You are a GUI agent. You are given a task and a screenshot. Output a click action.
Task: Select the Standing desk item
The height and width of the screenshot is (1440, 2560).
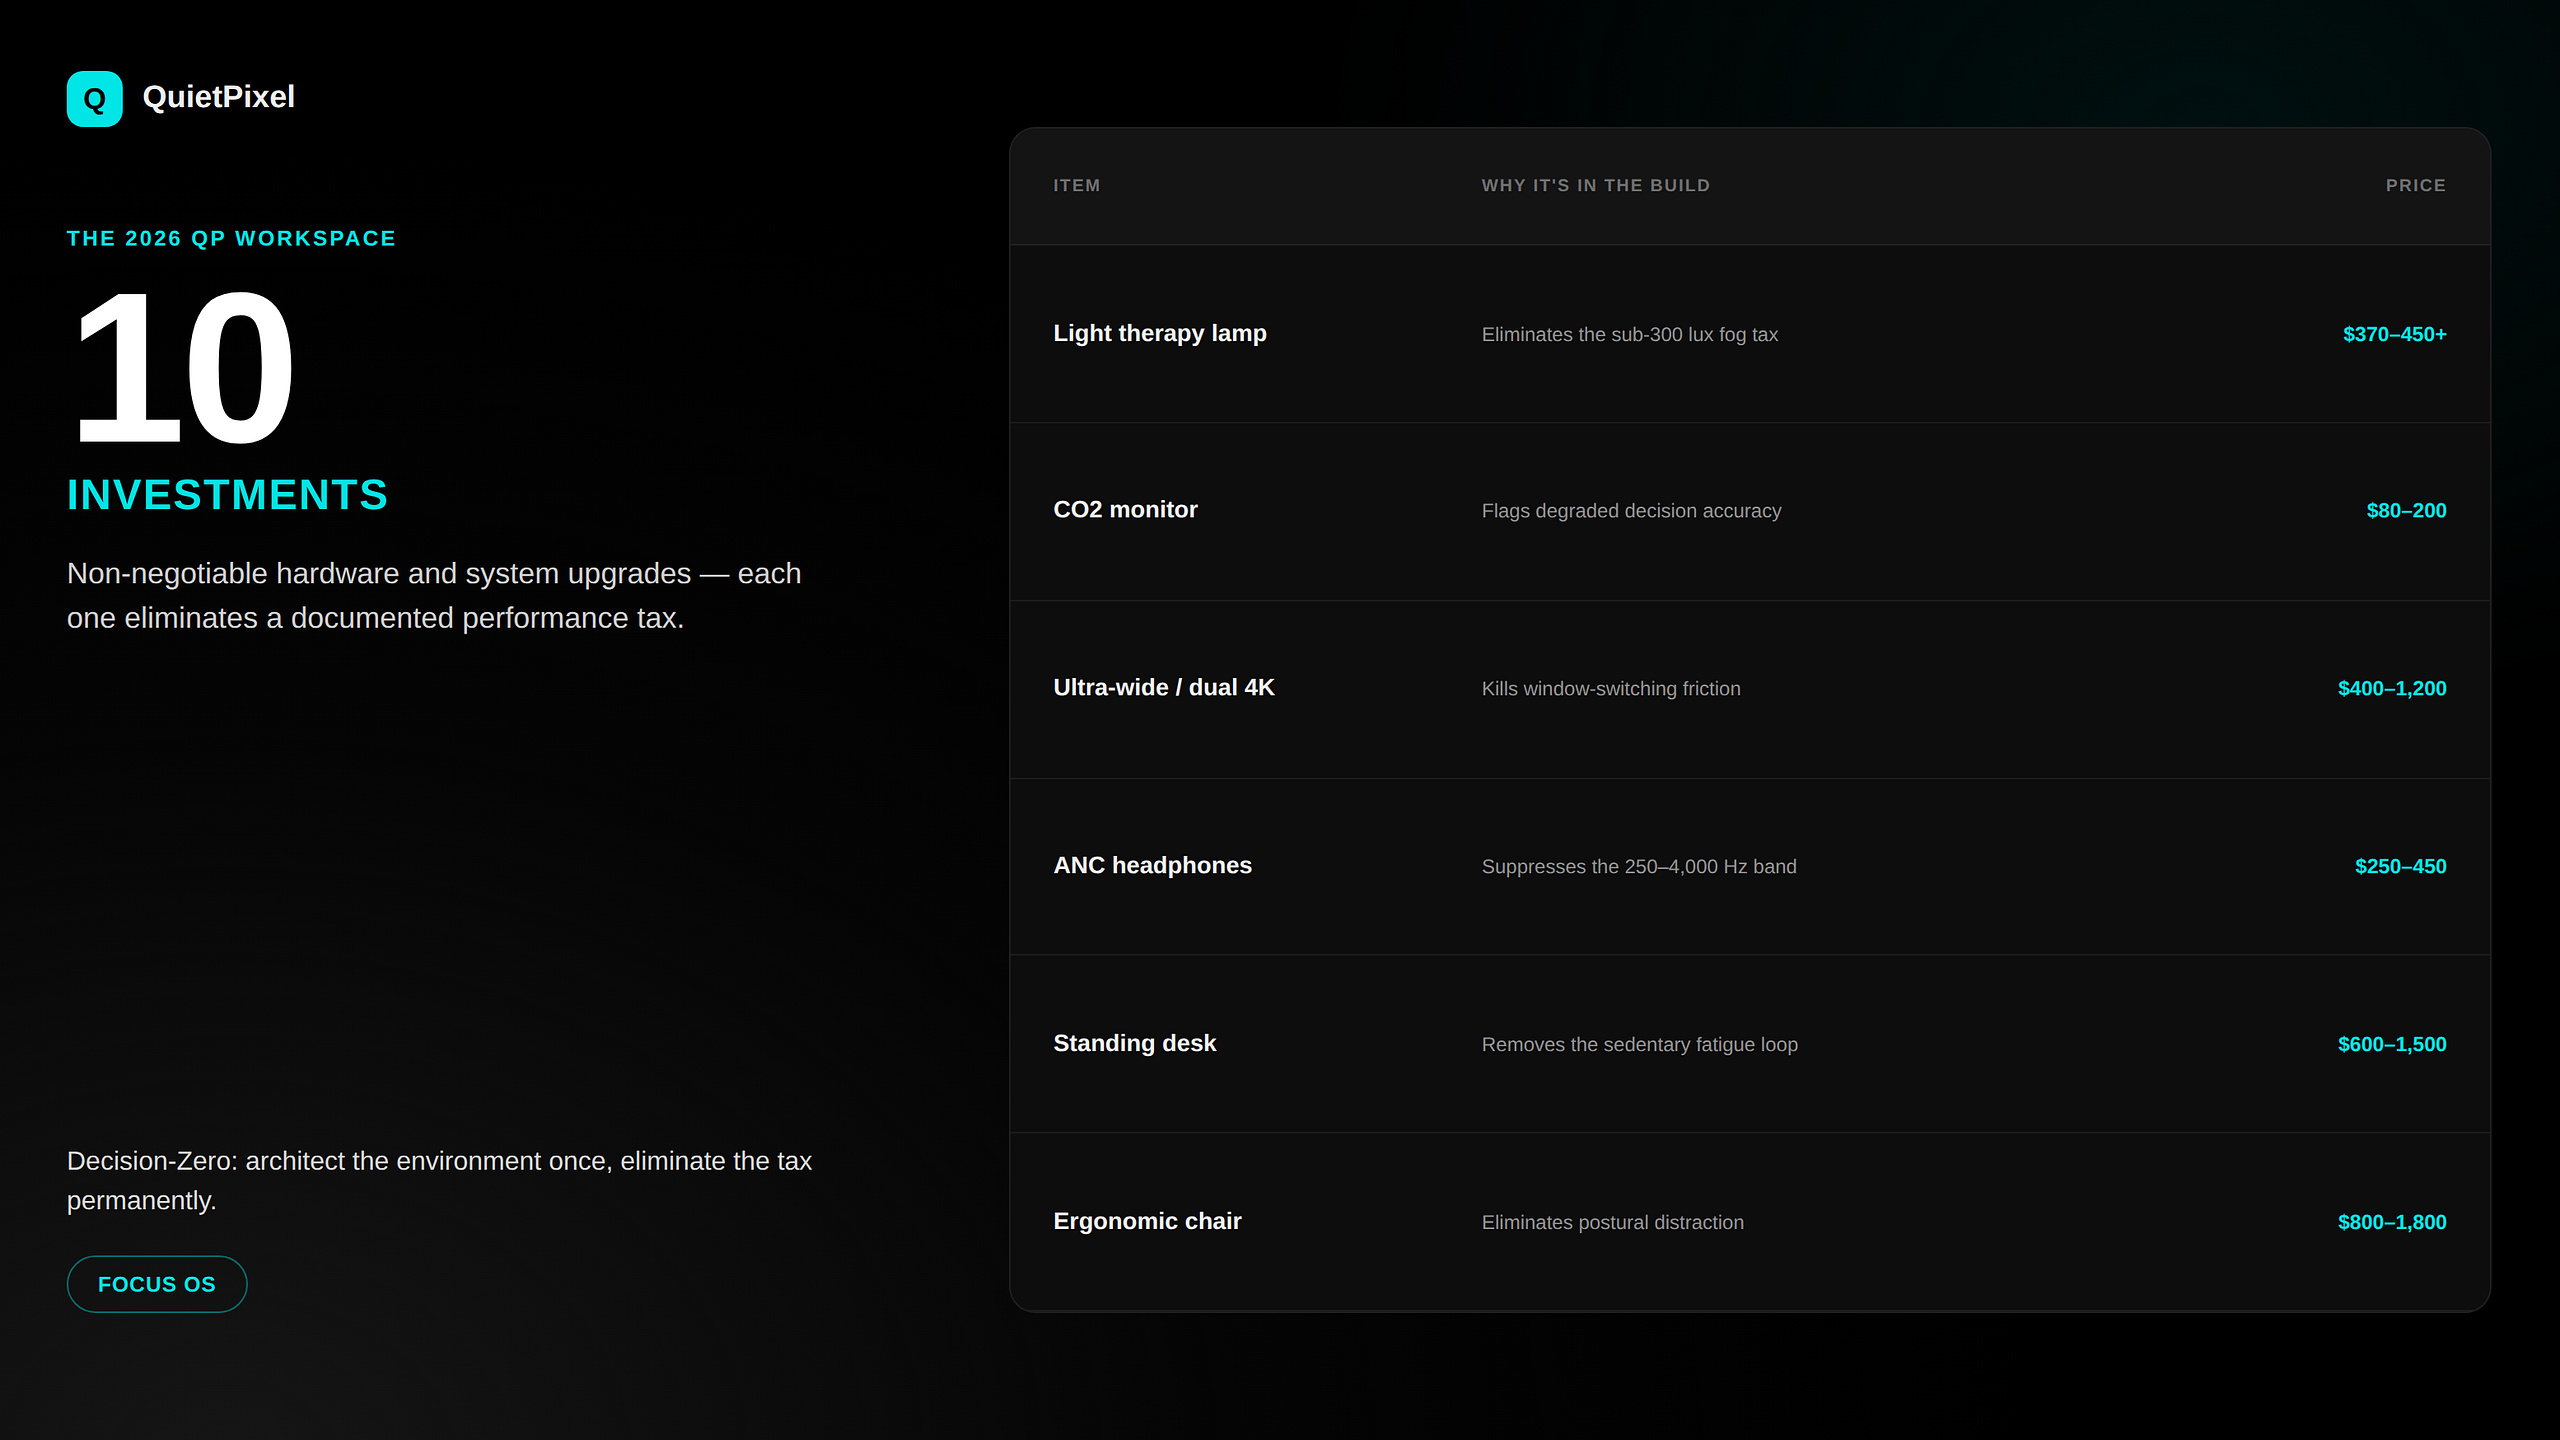click(1134, 1043)
